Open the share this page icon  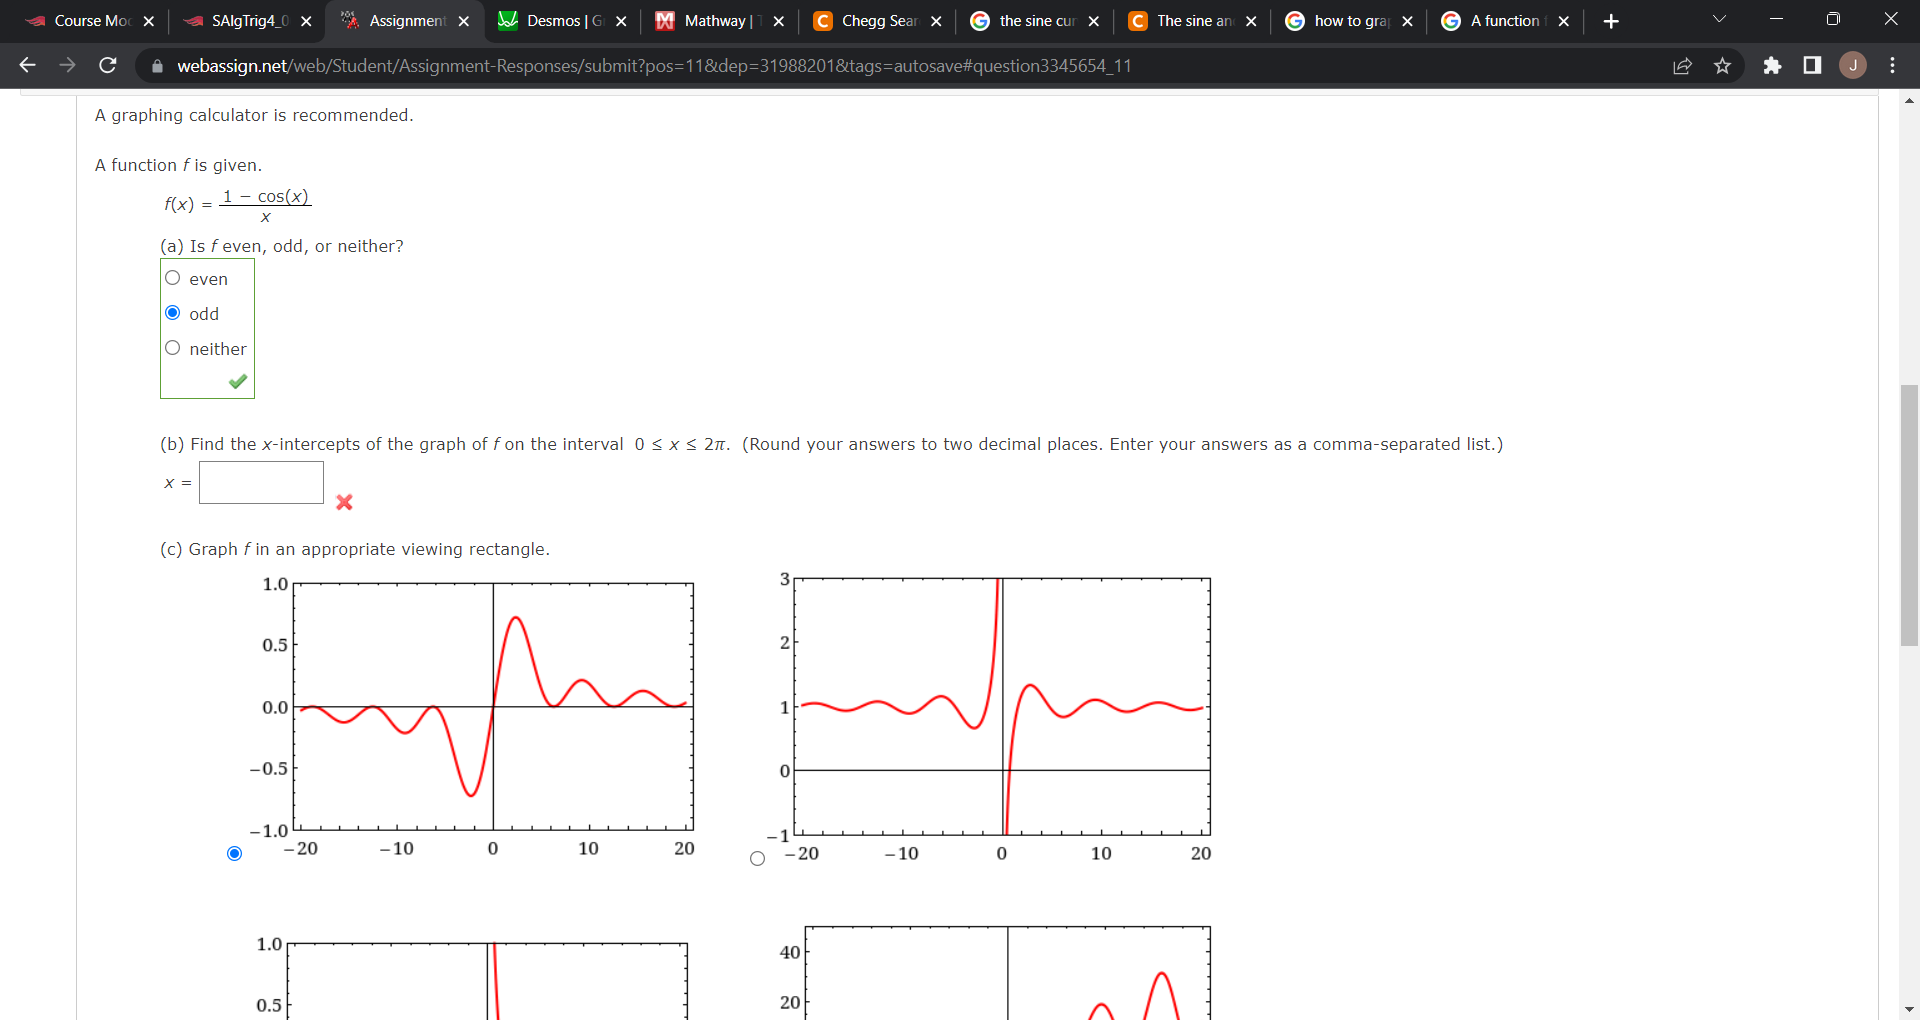(1683, 65)
